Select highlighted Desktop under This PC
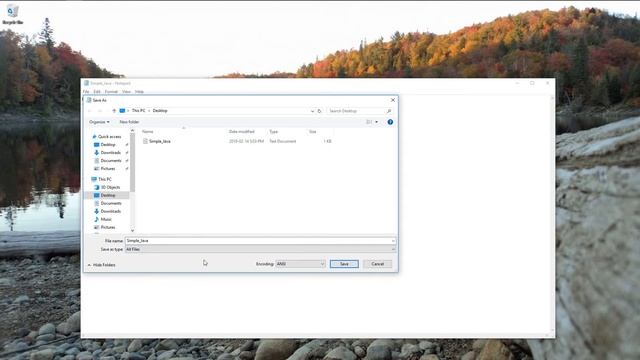This screenshot has height=360, width=640. [107, 195]
